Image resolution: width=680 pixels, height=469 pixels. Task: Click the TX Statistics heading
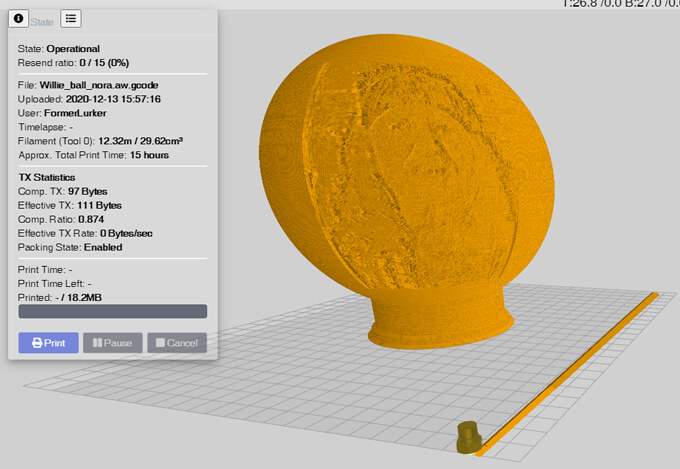point(47,177)
